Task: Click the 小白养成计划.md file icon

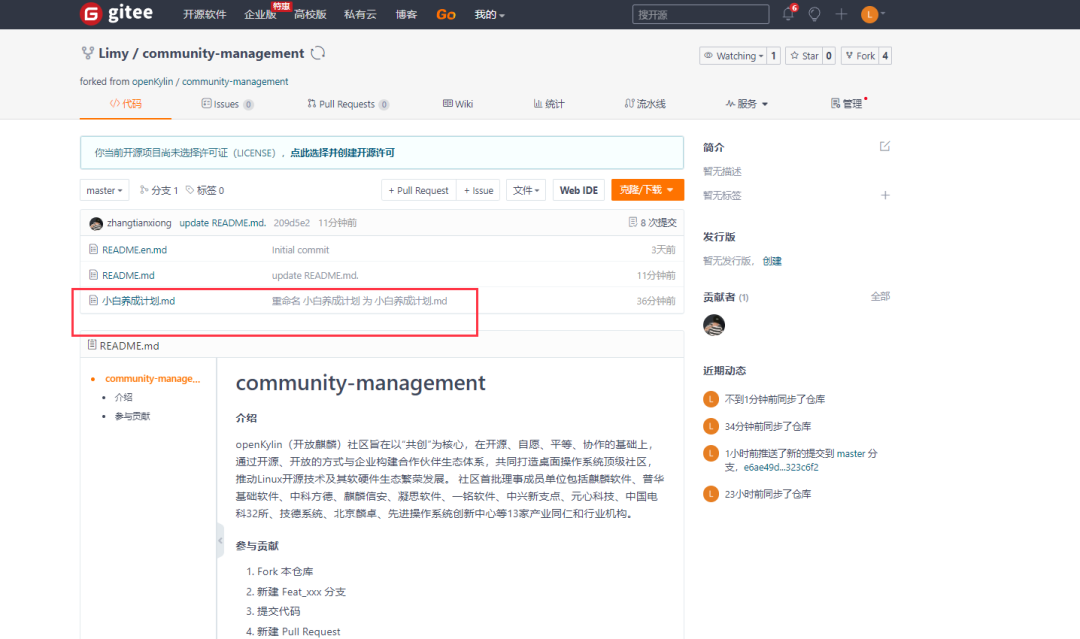Action: point(93,300)
